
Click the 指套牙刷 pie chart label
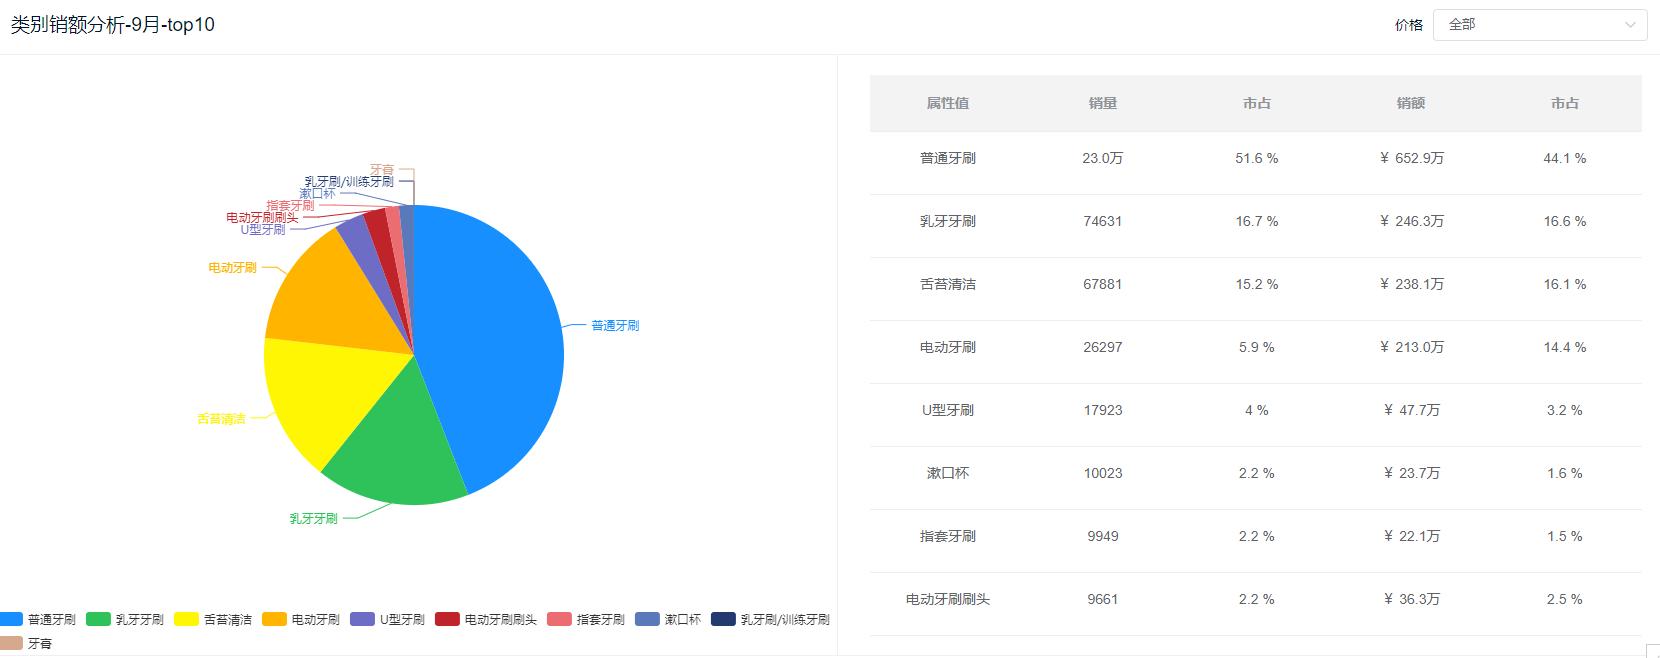[x=290, y=205]
